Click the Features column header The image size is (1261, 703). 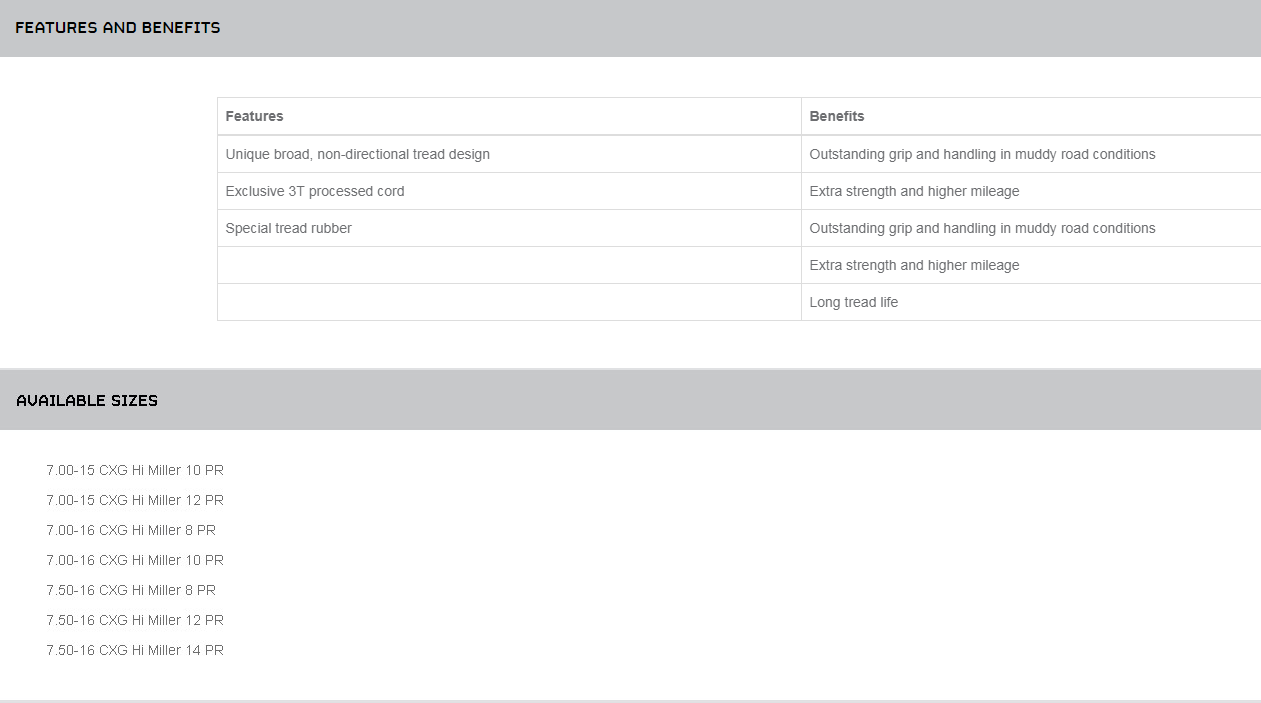point(254,116)
